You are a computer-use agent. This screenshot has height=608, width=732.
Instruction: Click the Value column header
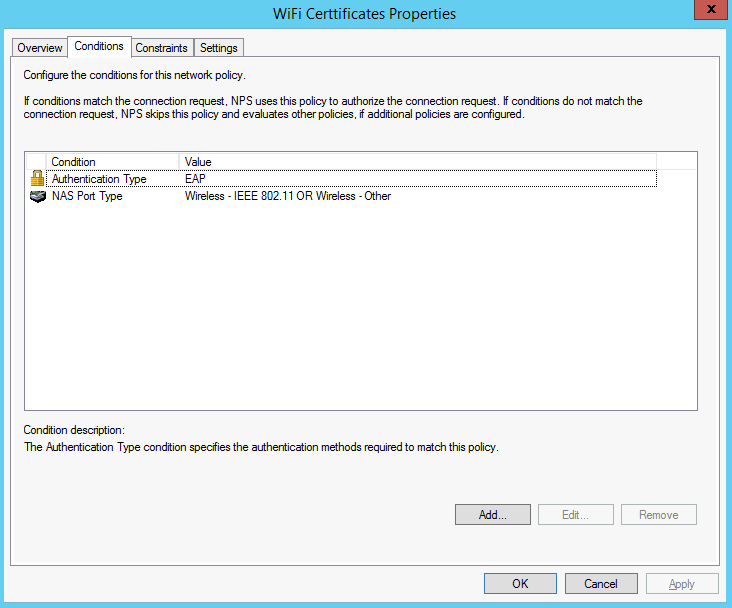(x=418, y=162)
